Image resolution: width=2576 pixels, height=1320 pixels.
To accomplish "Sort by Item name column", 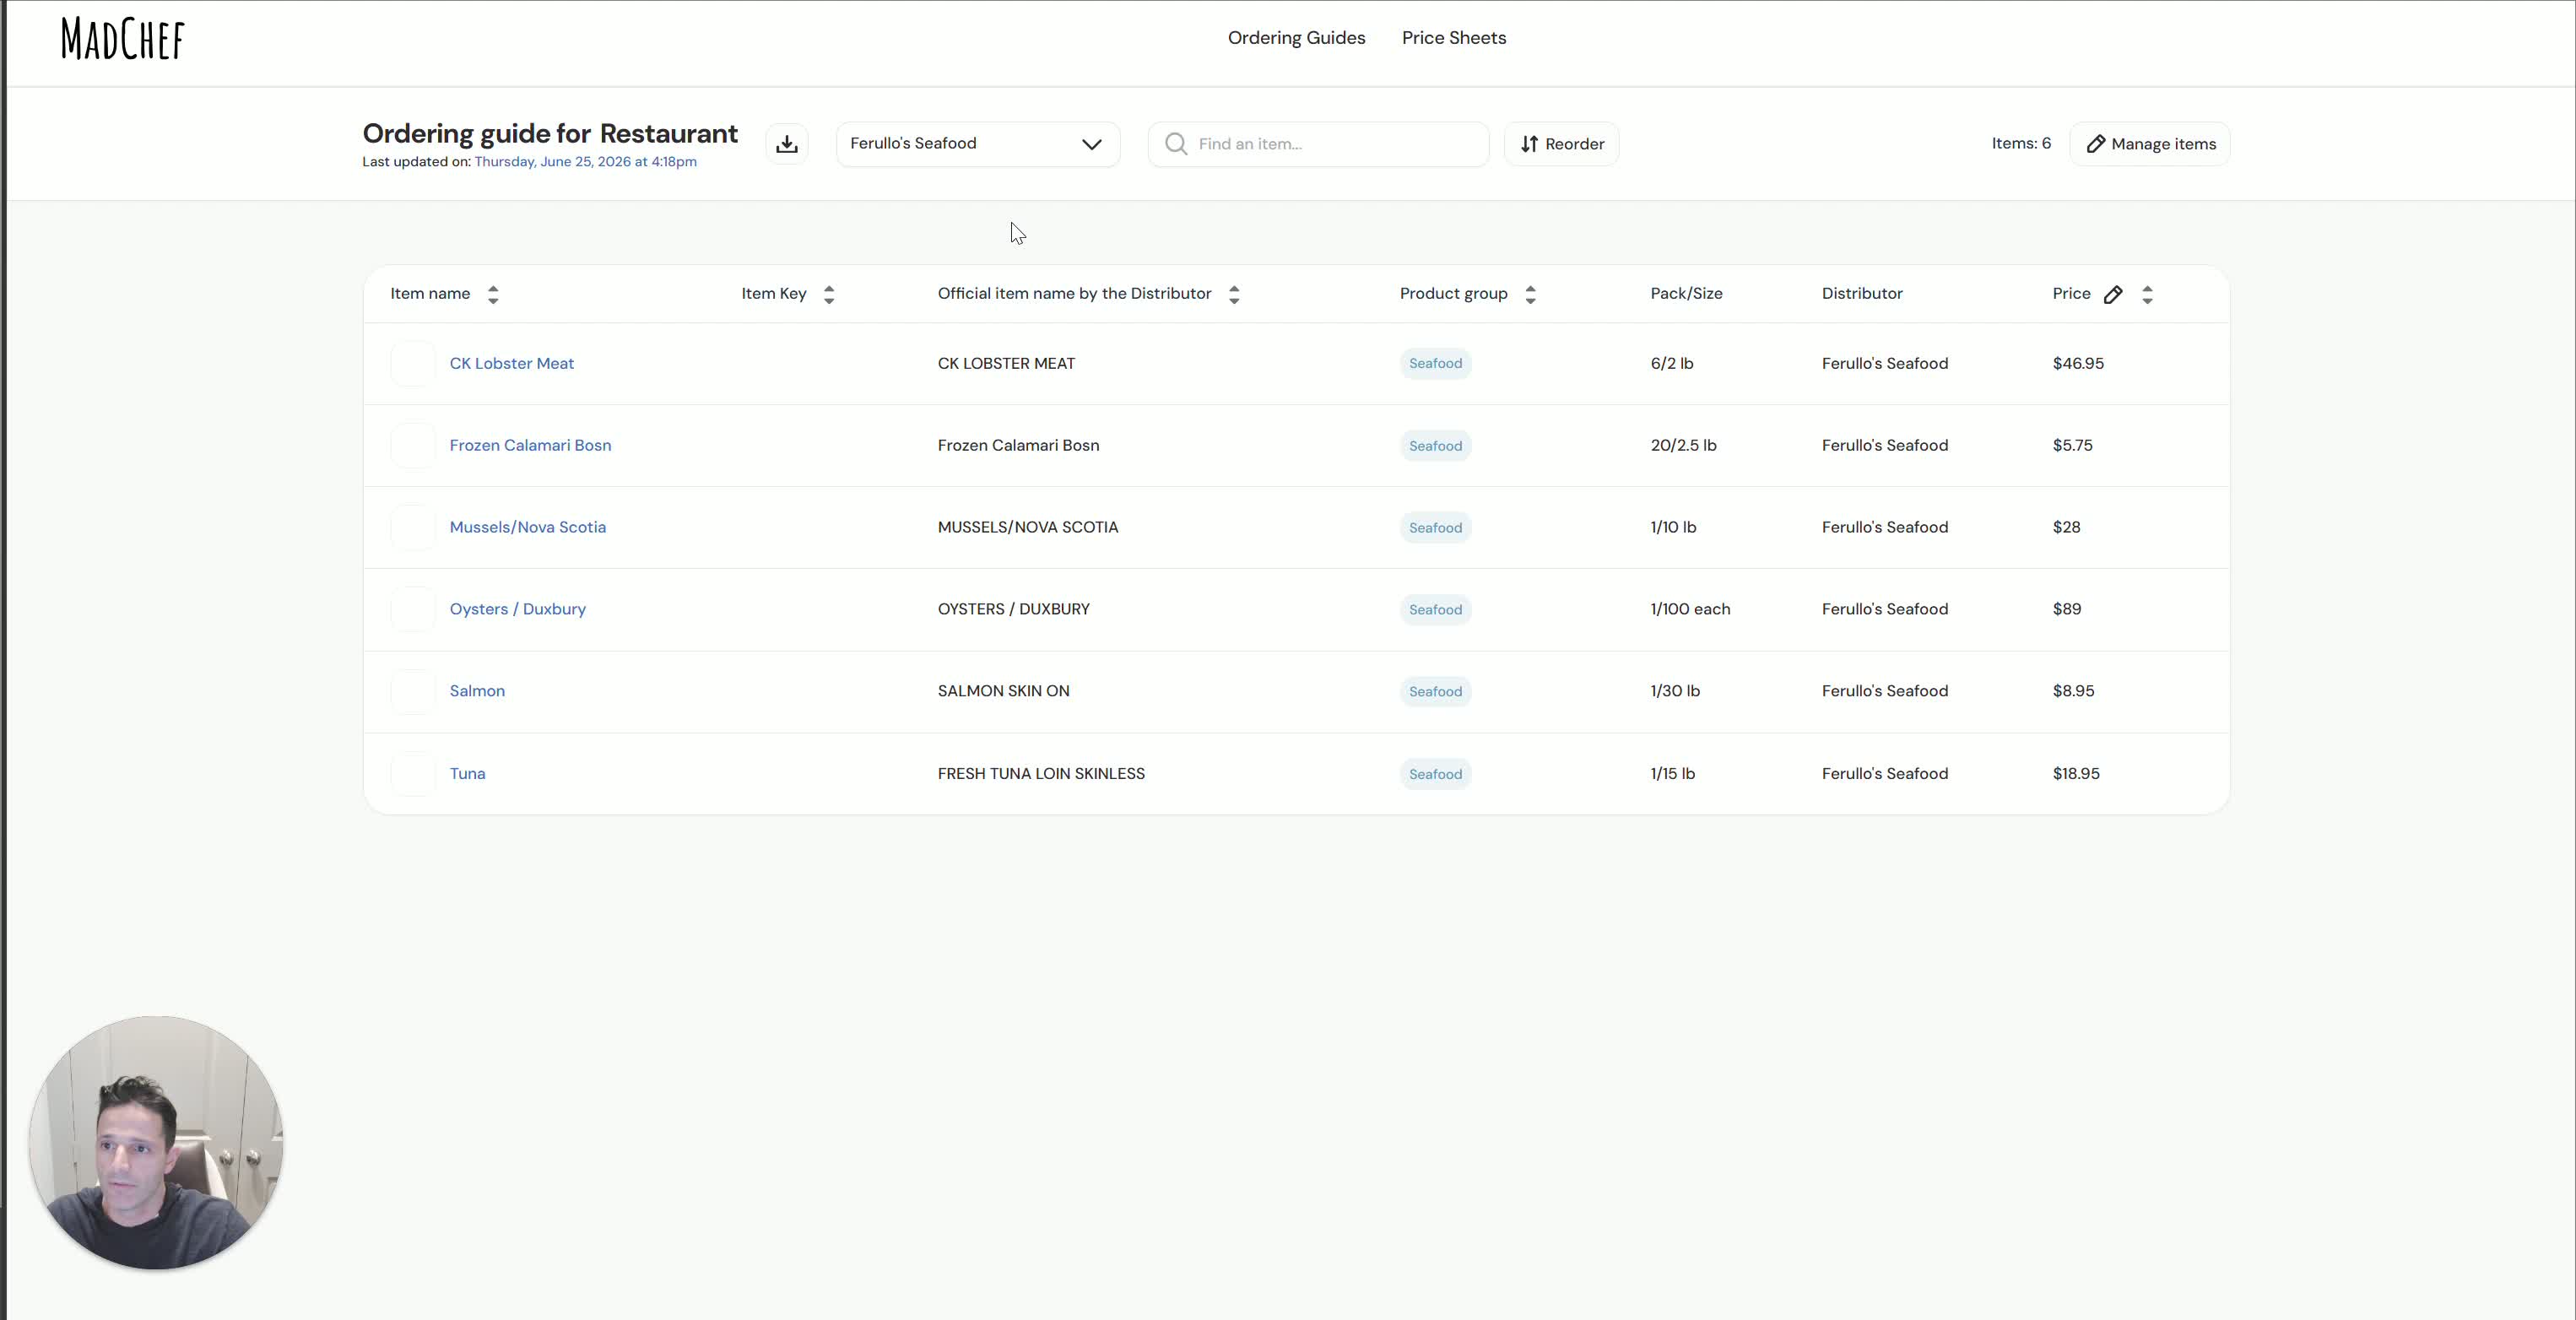I will (493, 294).
